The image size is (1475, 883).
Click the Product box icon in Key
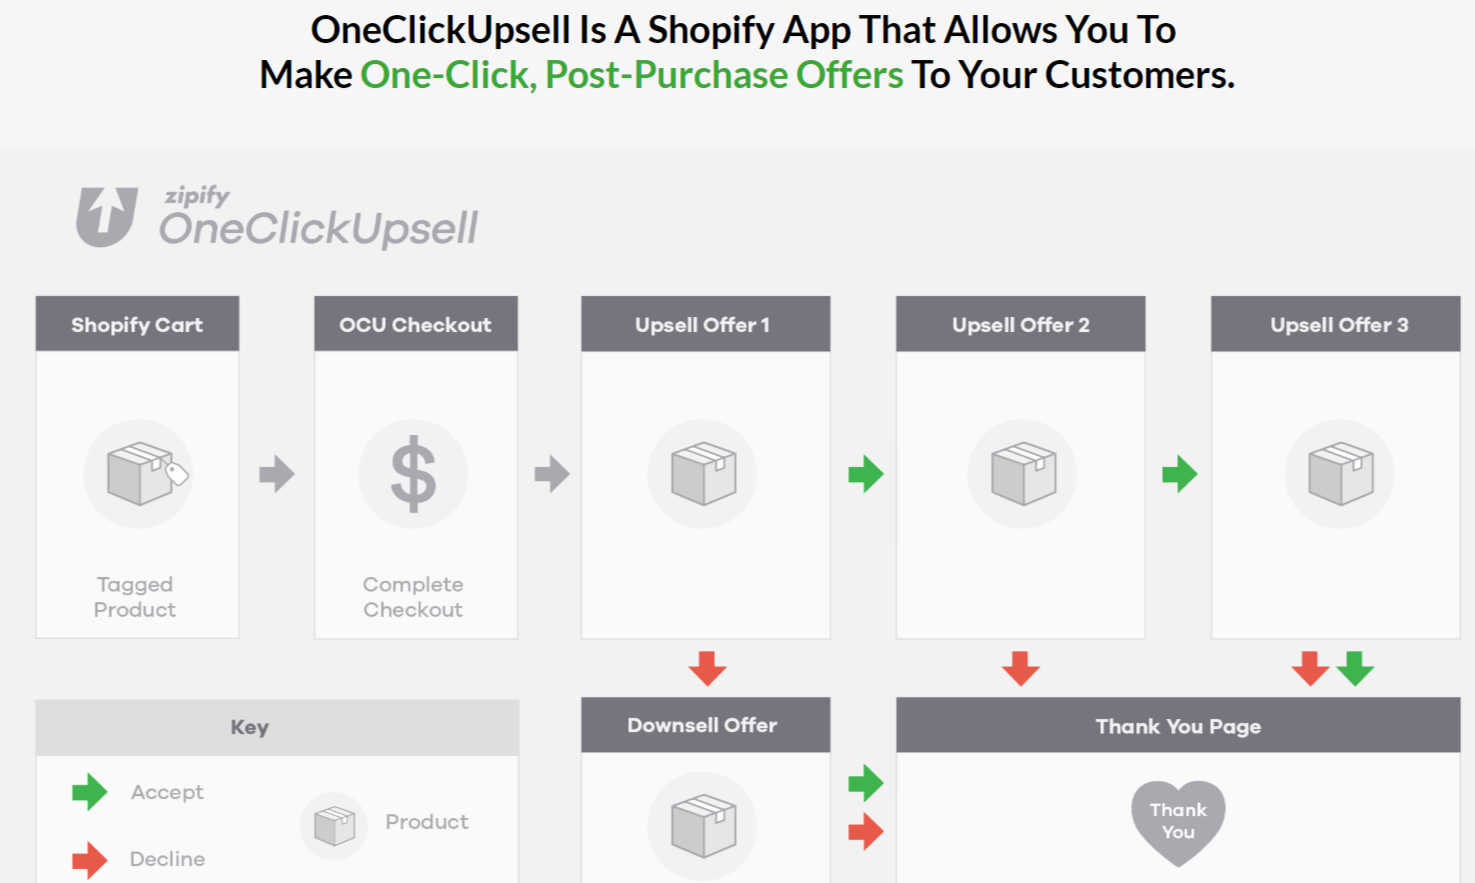[334, 826]
